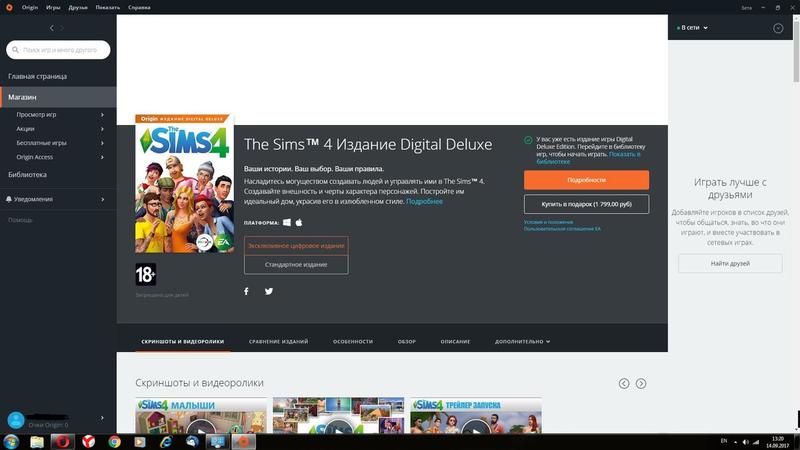Open the Справка menu

coord(139,8)
